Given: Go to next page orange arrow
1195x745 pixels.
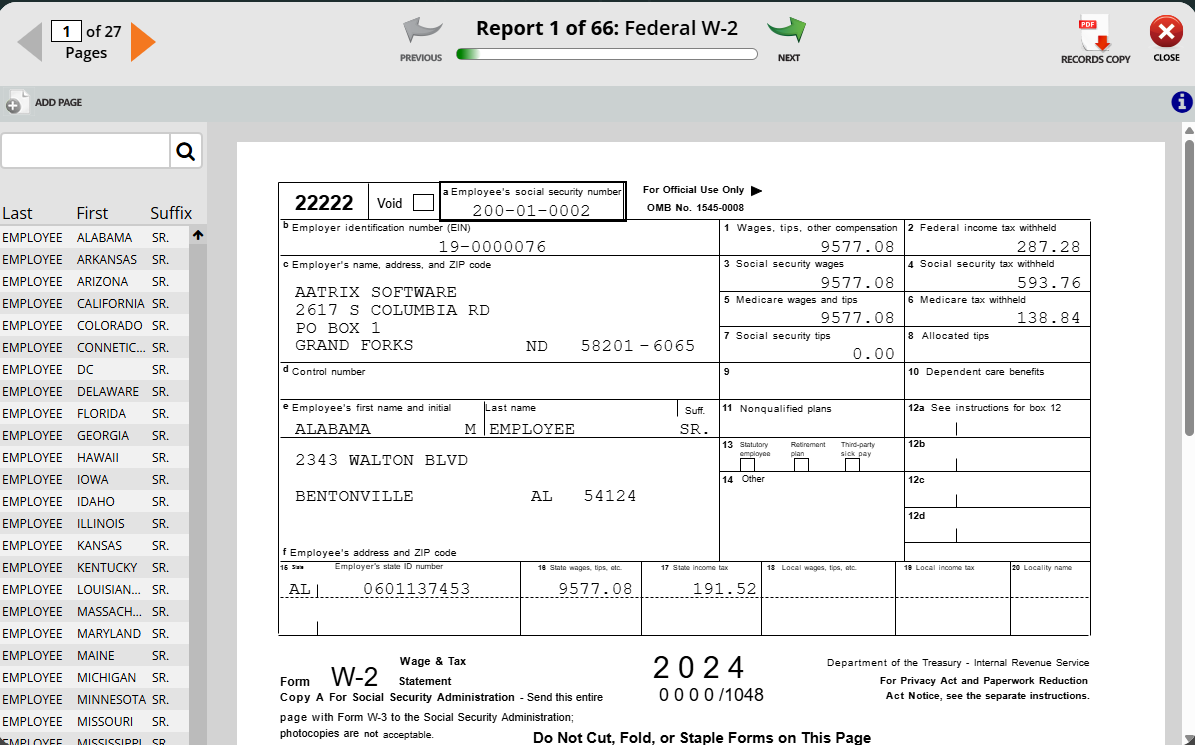Looking at the screenshot, I should pos(143,41).
